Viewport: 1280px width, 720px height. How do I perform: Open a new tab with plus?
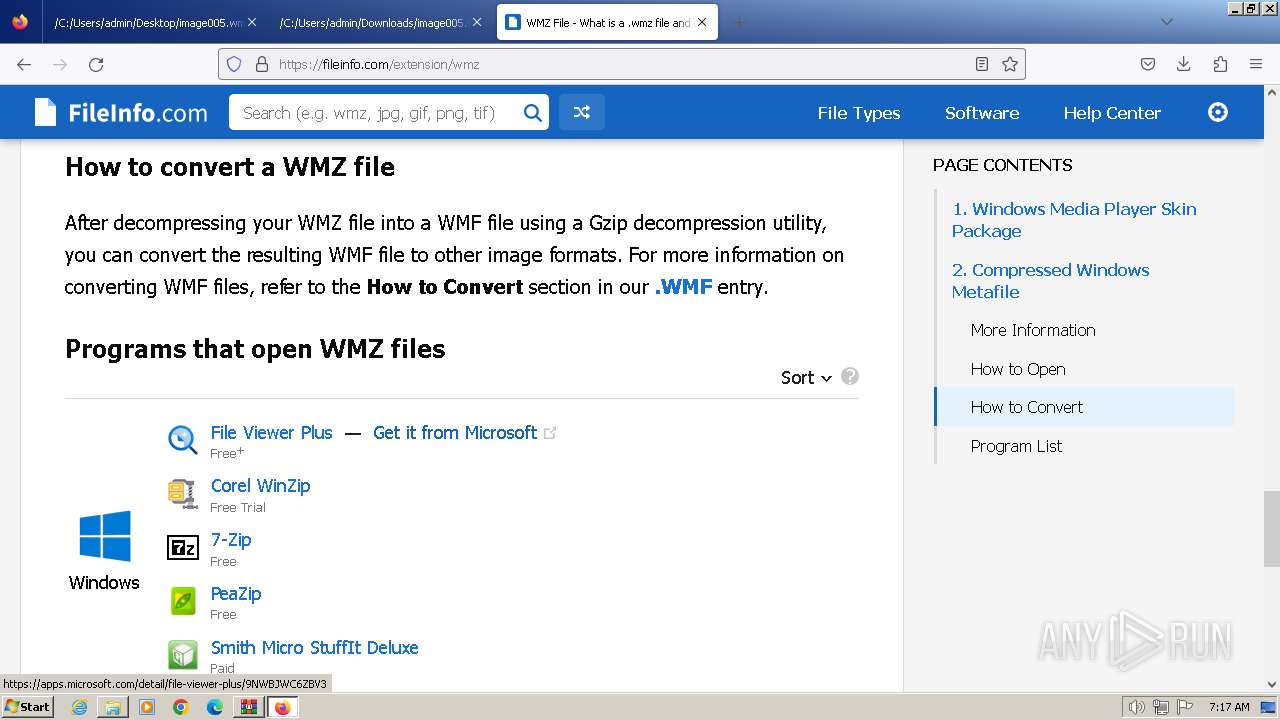[739, 22]
